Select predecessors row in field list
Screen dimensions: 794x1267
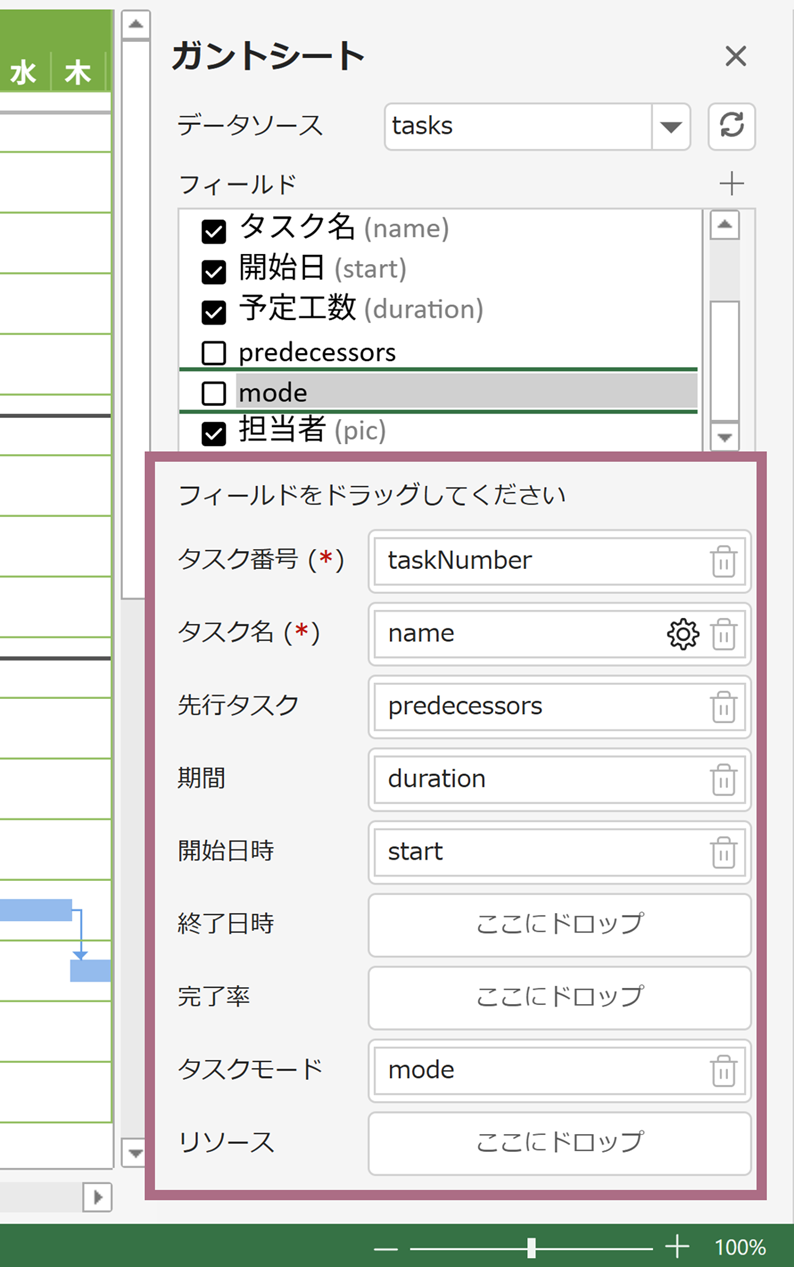440,352
